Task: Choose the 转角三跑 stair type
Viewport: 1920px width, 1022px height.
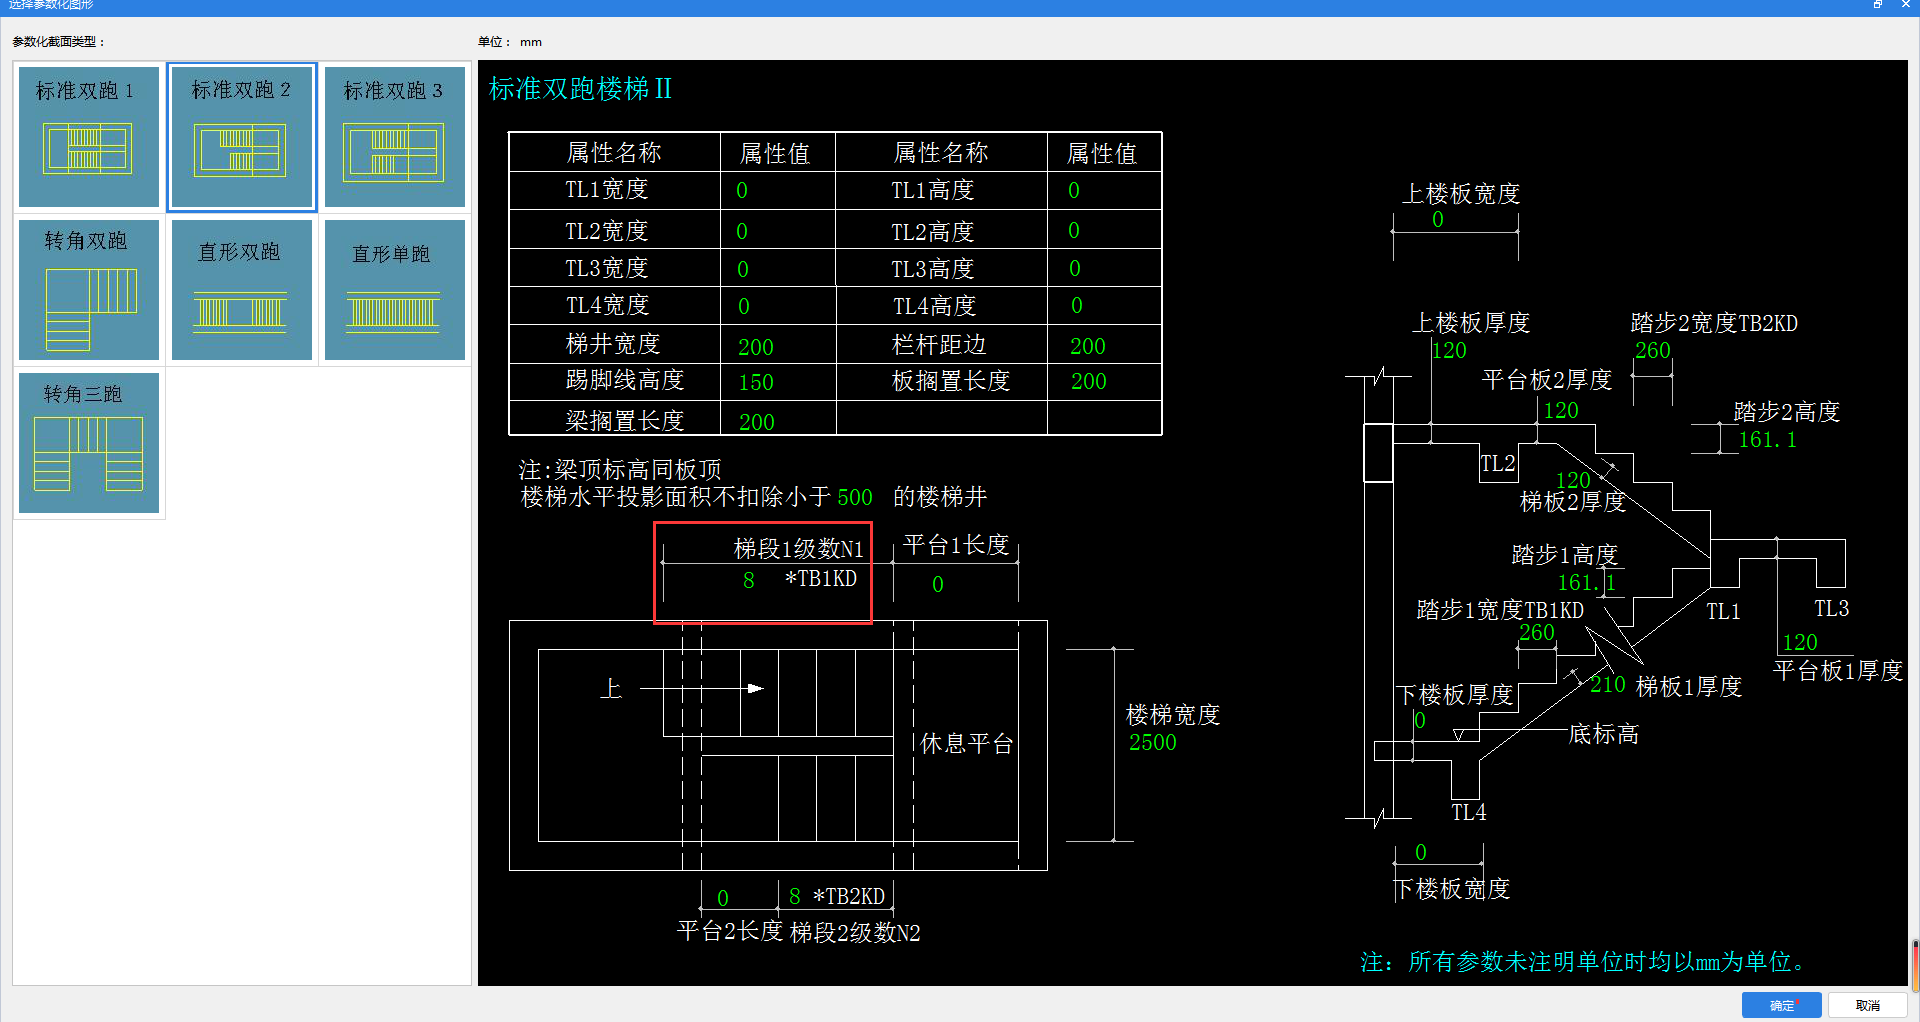Action: point(89,443)
